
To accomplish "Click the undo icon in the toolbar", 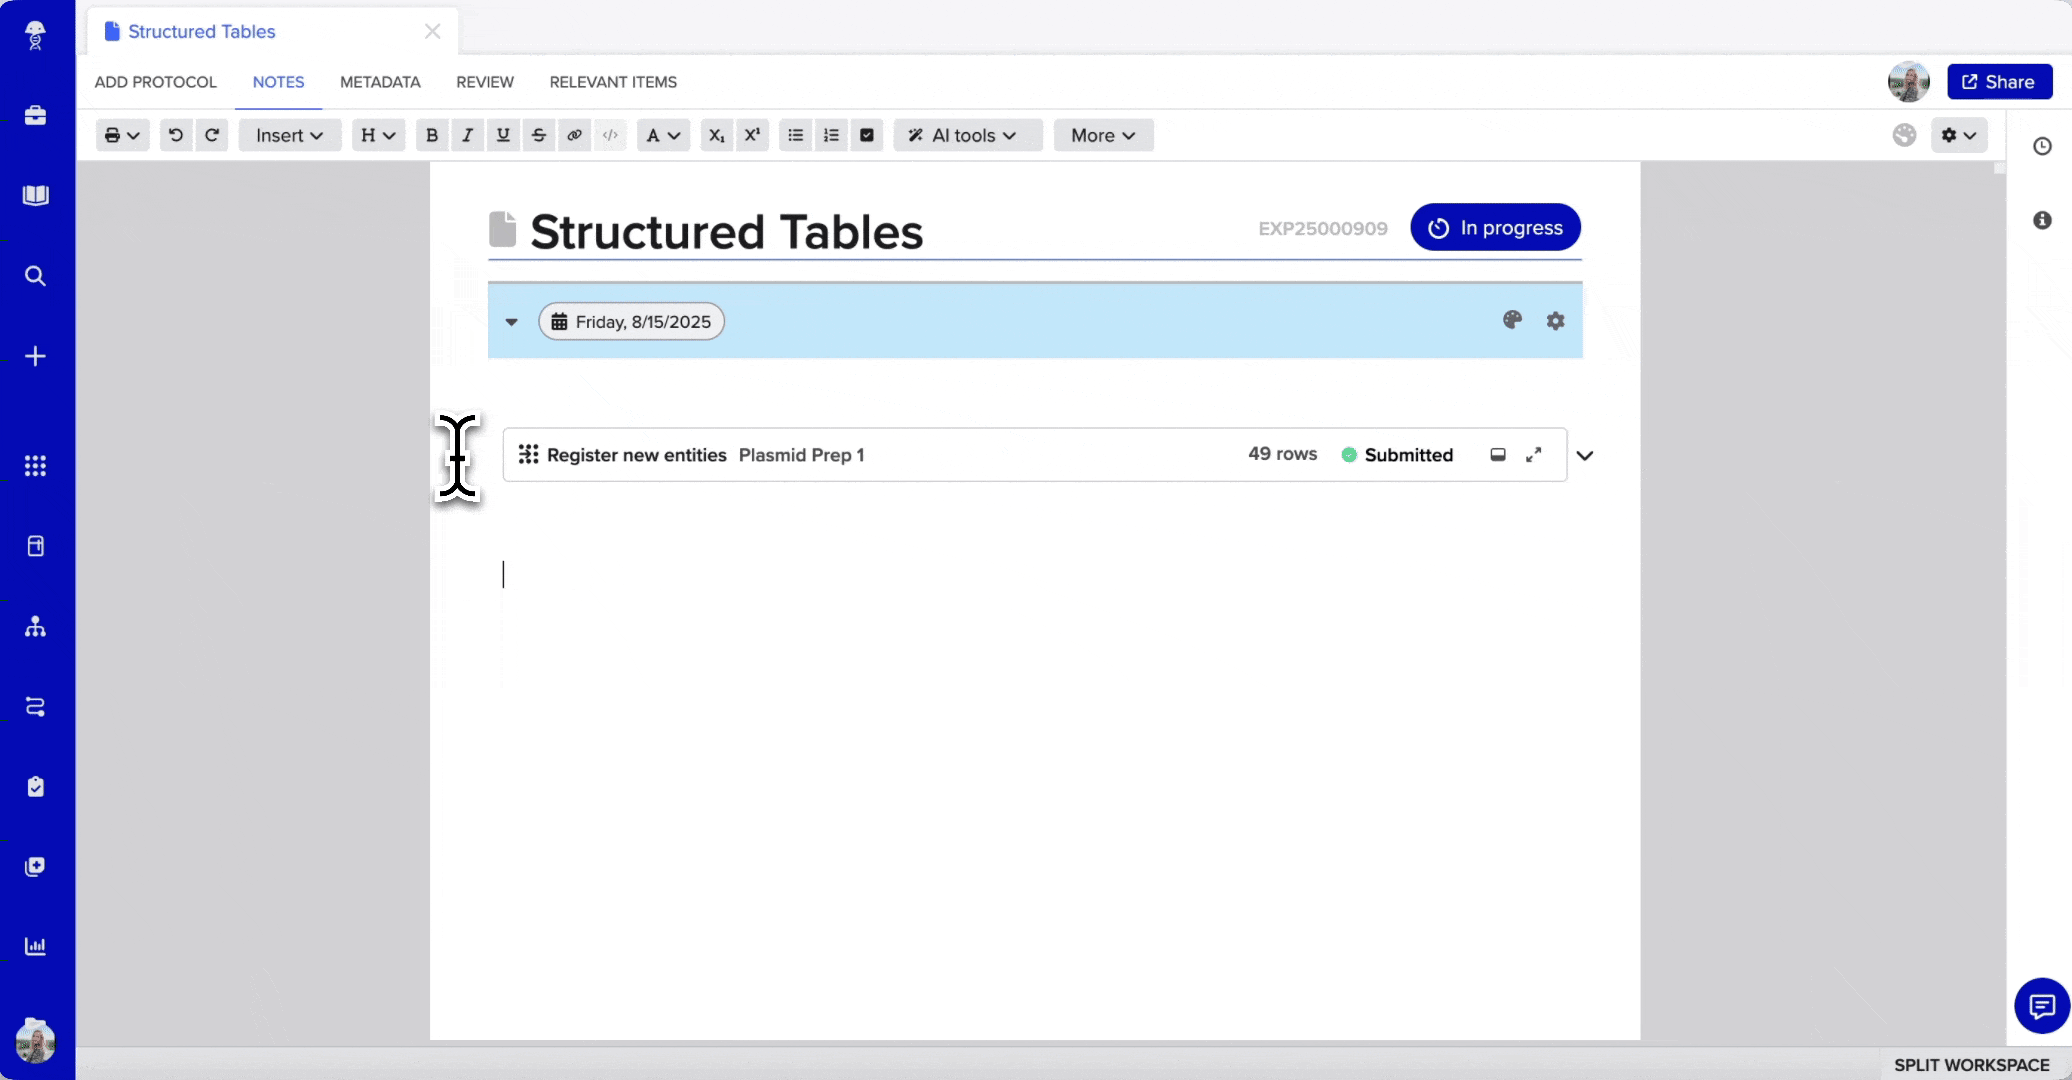I will click(x=176, y=135).
